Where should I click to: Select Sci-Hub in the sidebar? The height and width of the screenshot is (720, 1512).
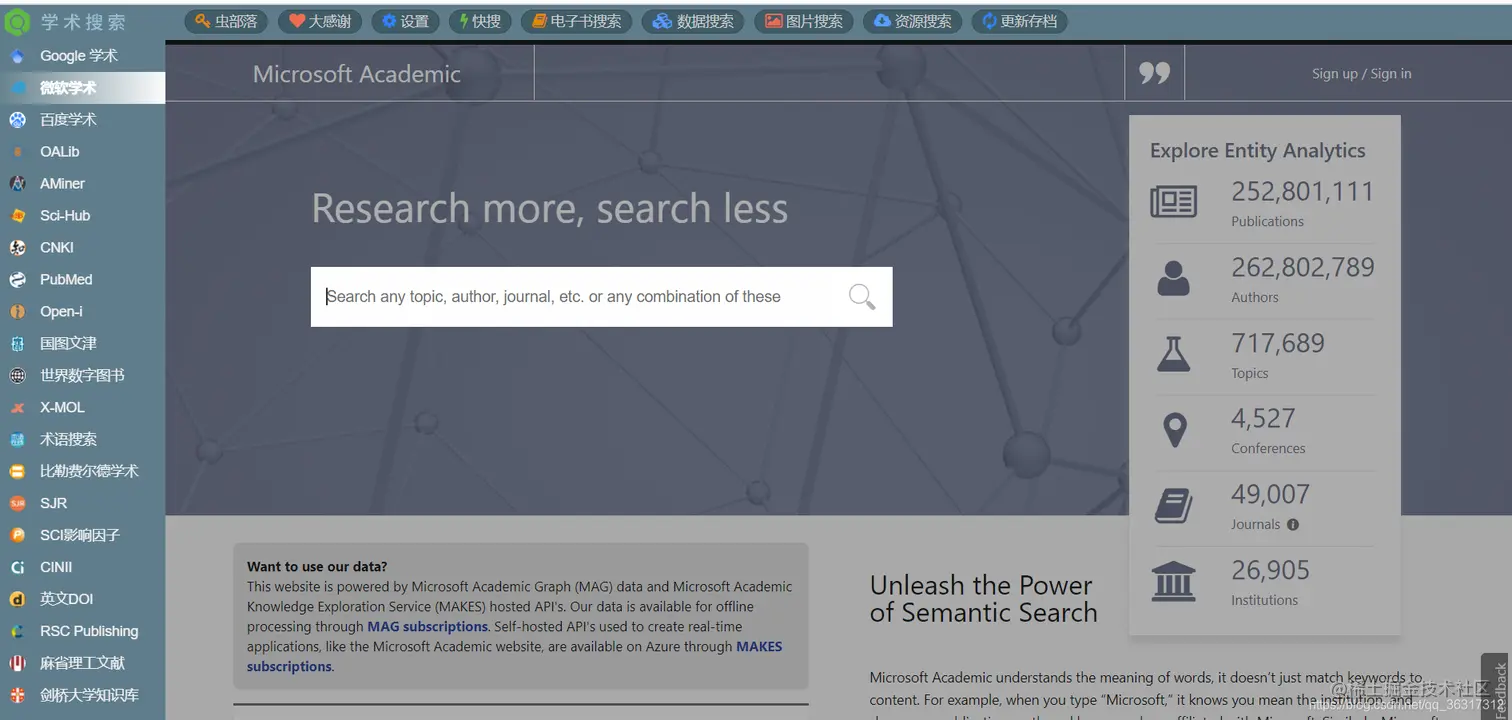[82, 216]
